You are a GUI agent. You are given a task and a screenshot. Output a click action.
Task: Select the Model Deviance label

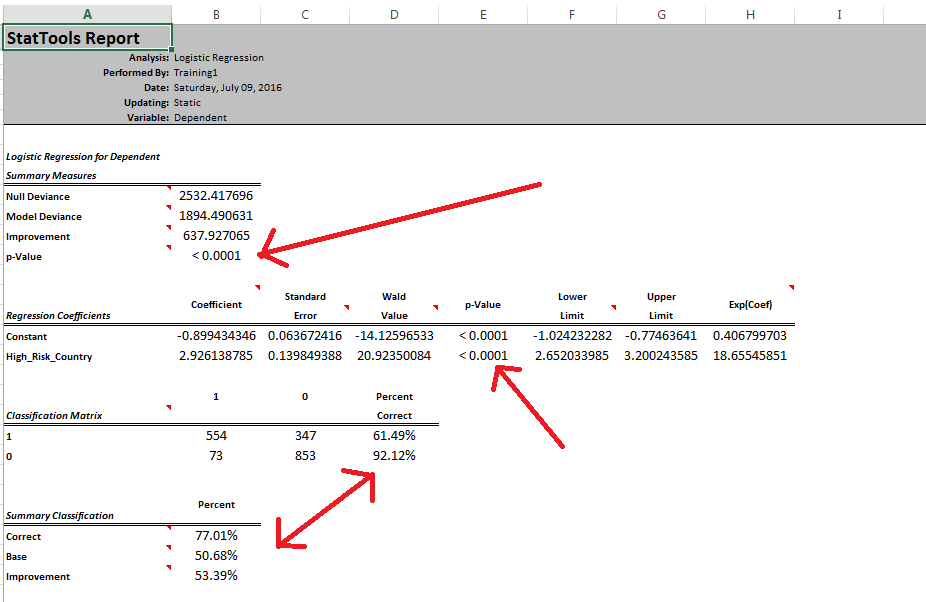tap(44, 217)
